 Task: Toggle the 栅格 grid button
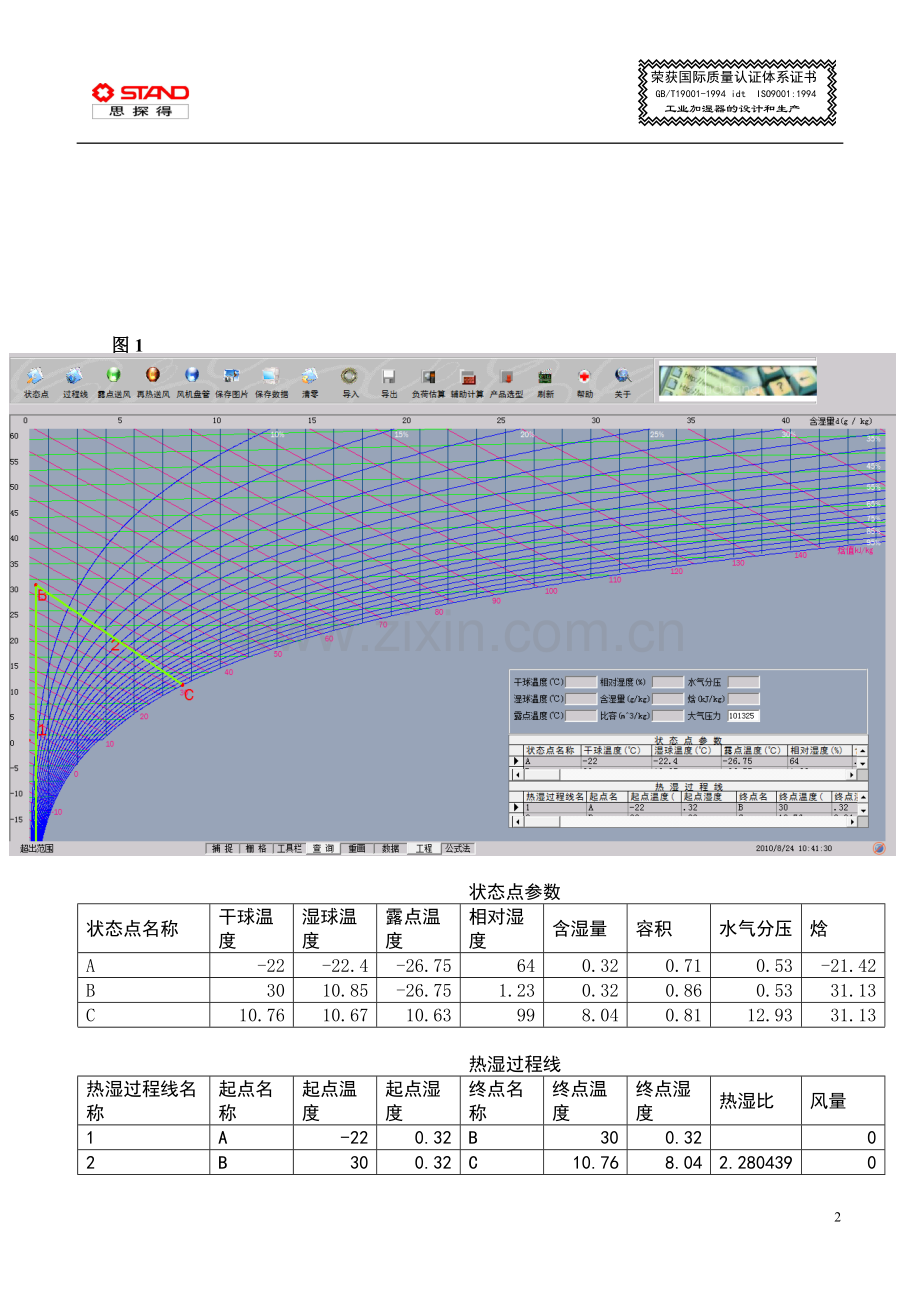pyautogui.click(x=256, y=848)
